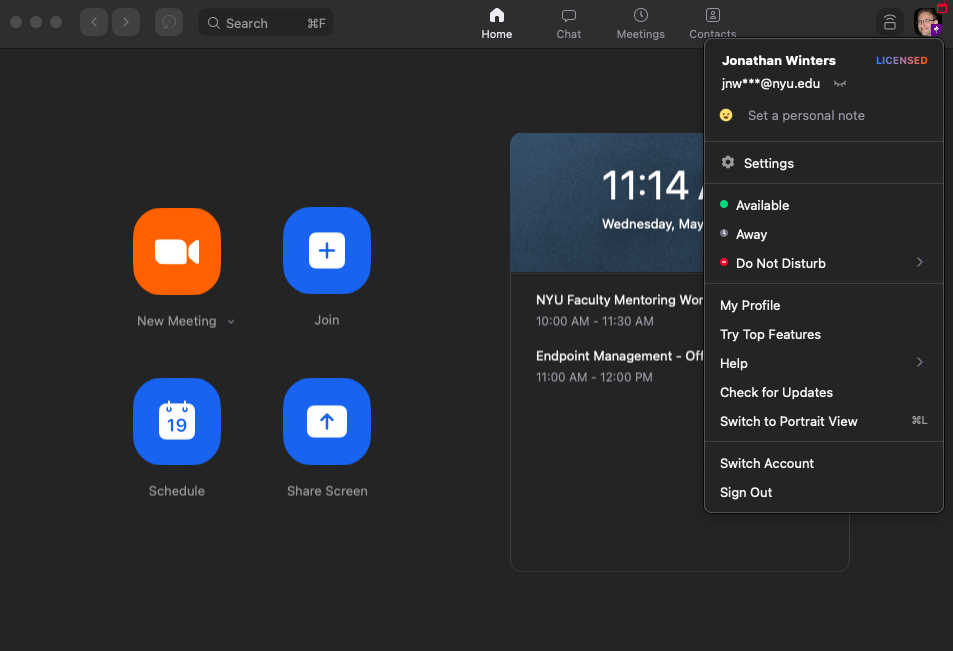The image size is (953, 651).
Task: Click the 11:00 AM - 12:00 PM time
Action: tap(594, 377)
